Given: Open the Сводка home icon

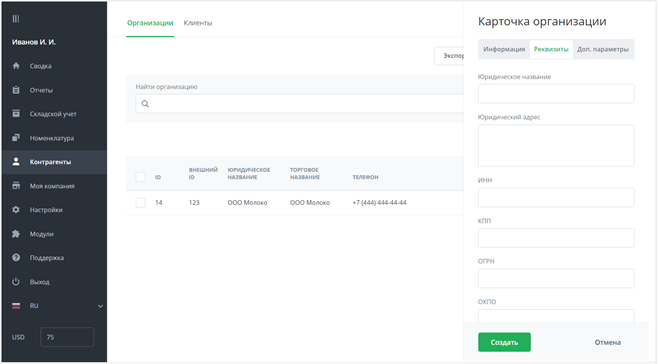Looking at the screenshot, I should (16, 66).
